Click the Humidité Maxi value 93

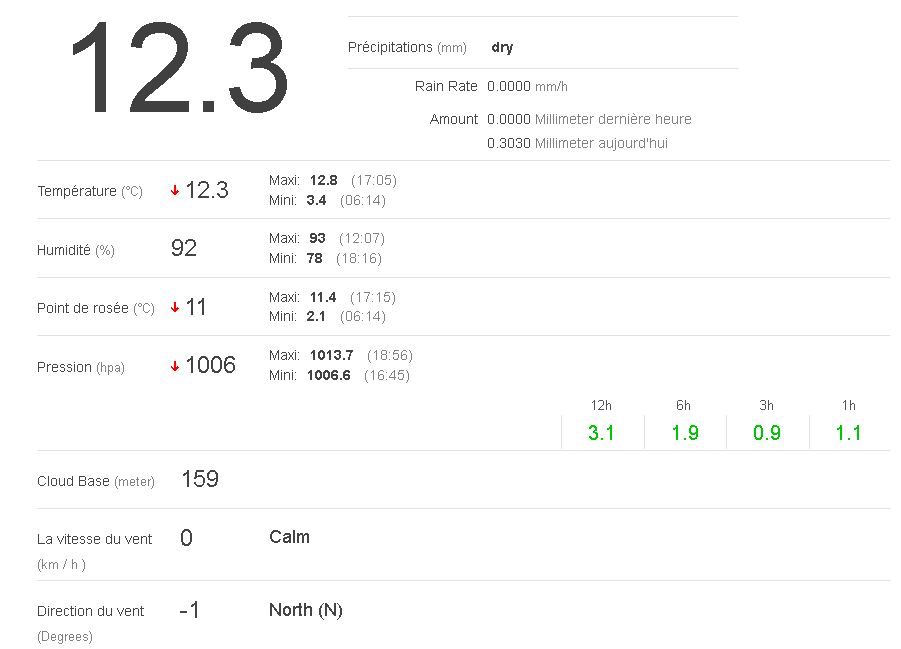tap(317, 239)
